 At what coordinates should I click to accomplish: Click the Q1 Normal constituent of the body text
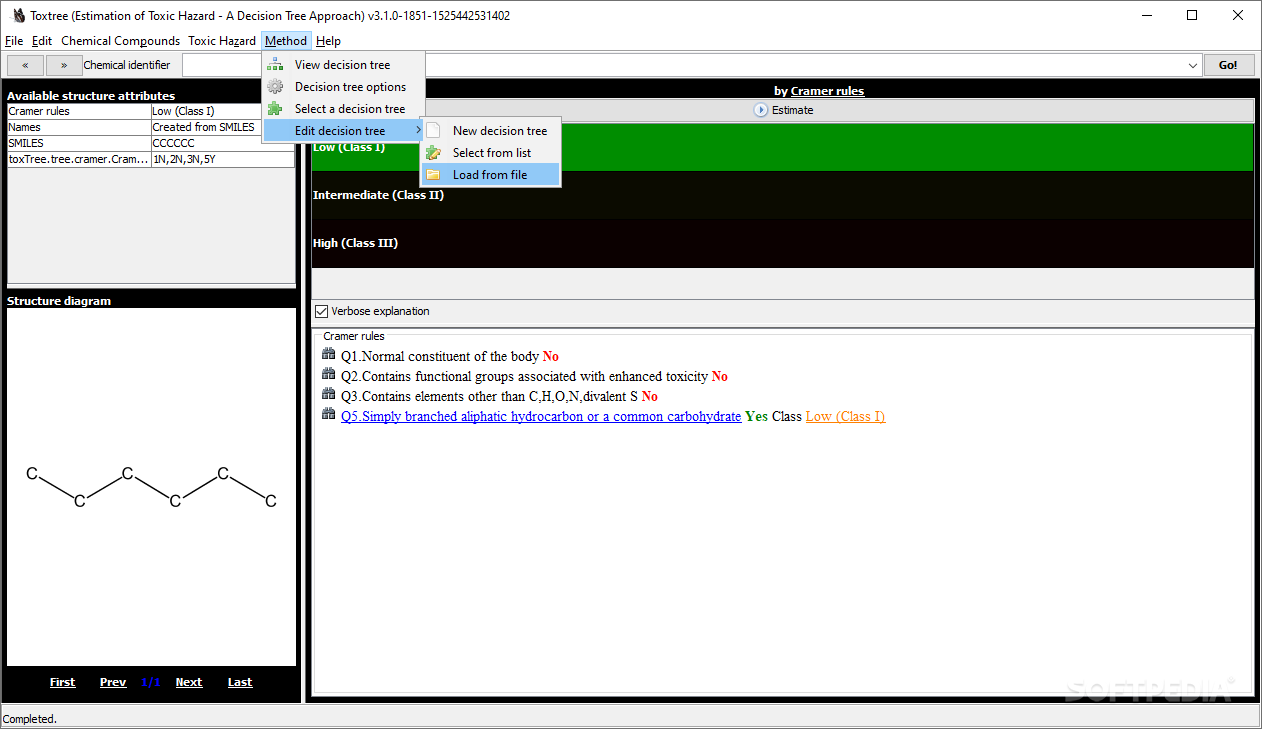439,356
